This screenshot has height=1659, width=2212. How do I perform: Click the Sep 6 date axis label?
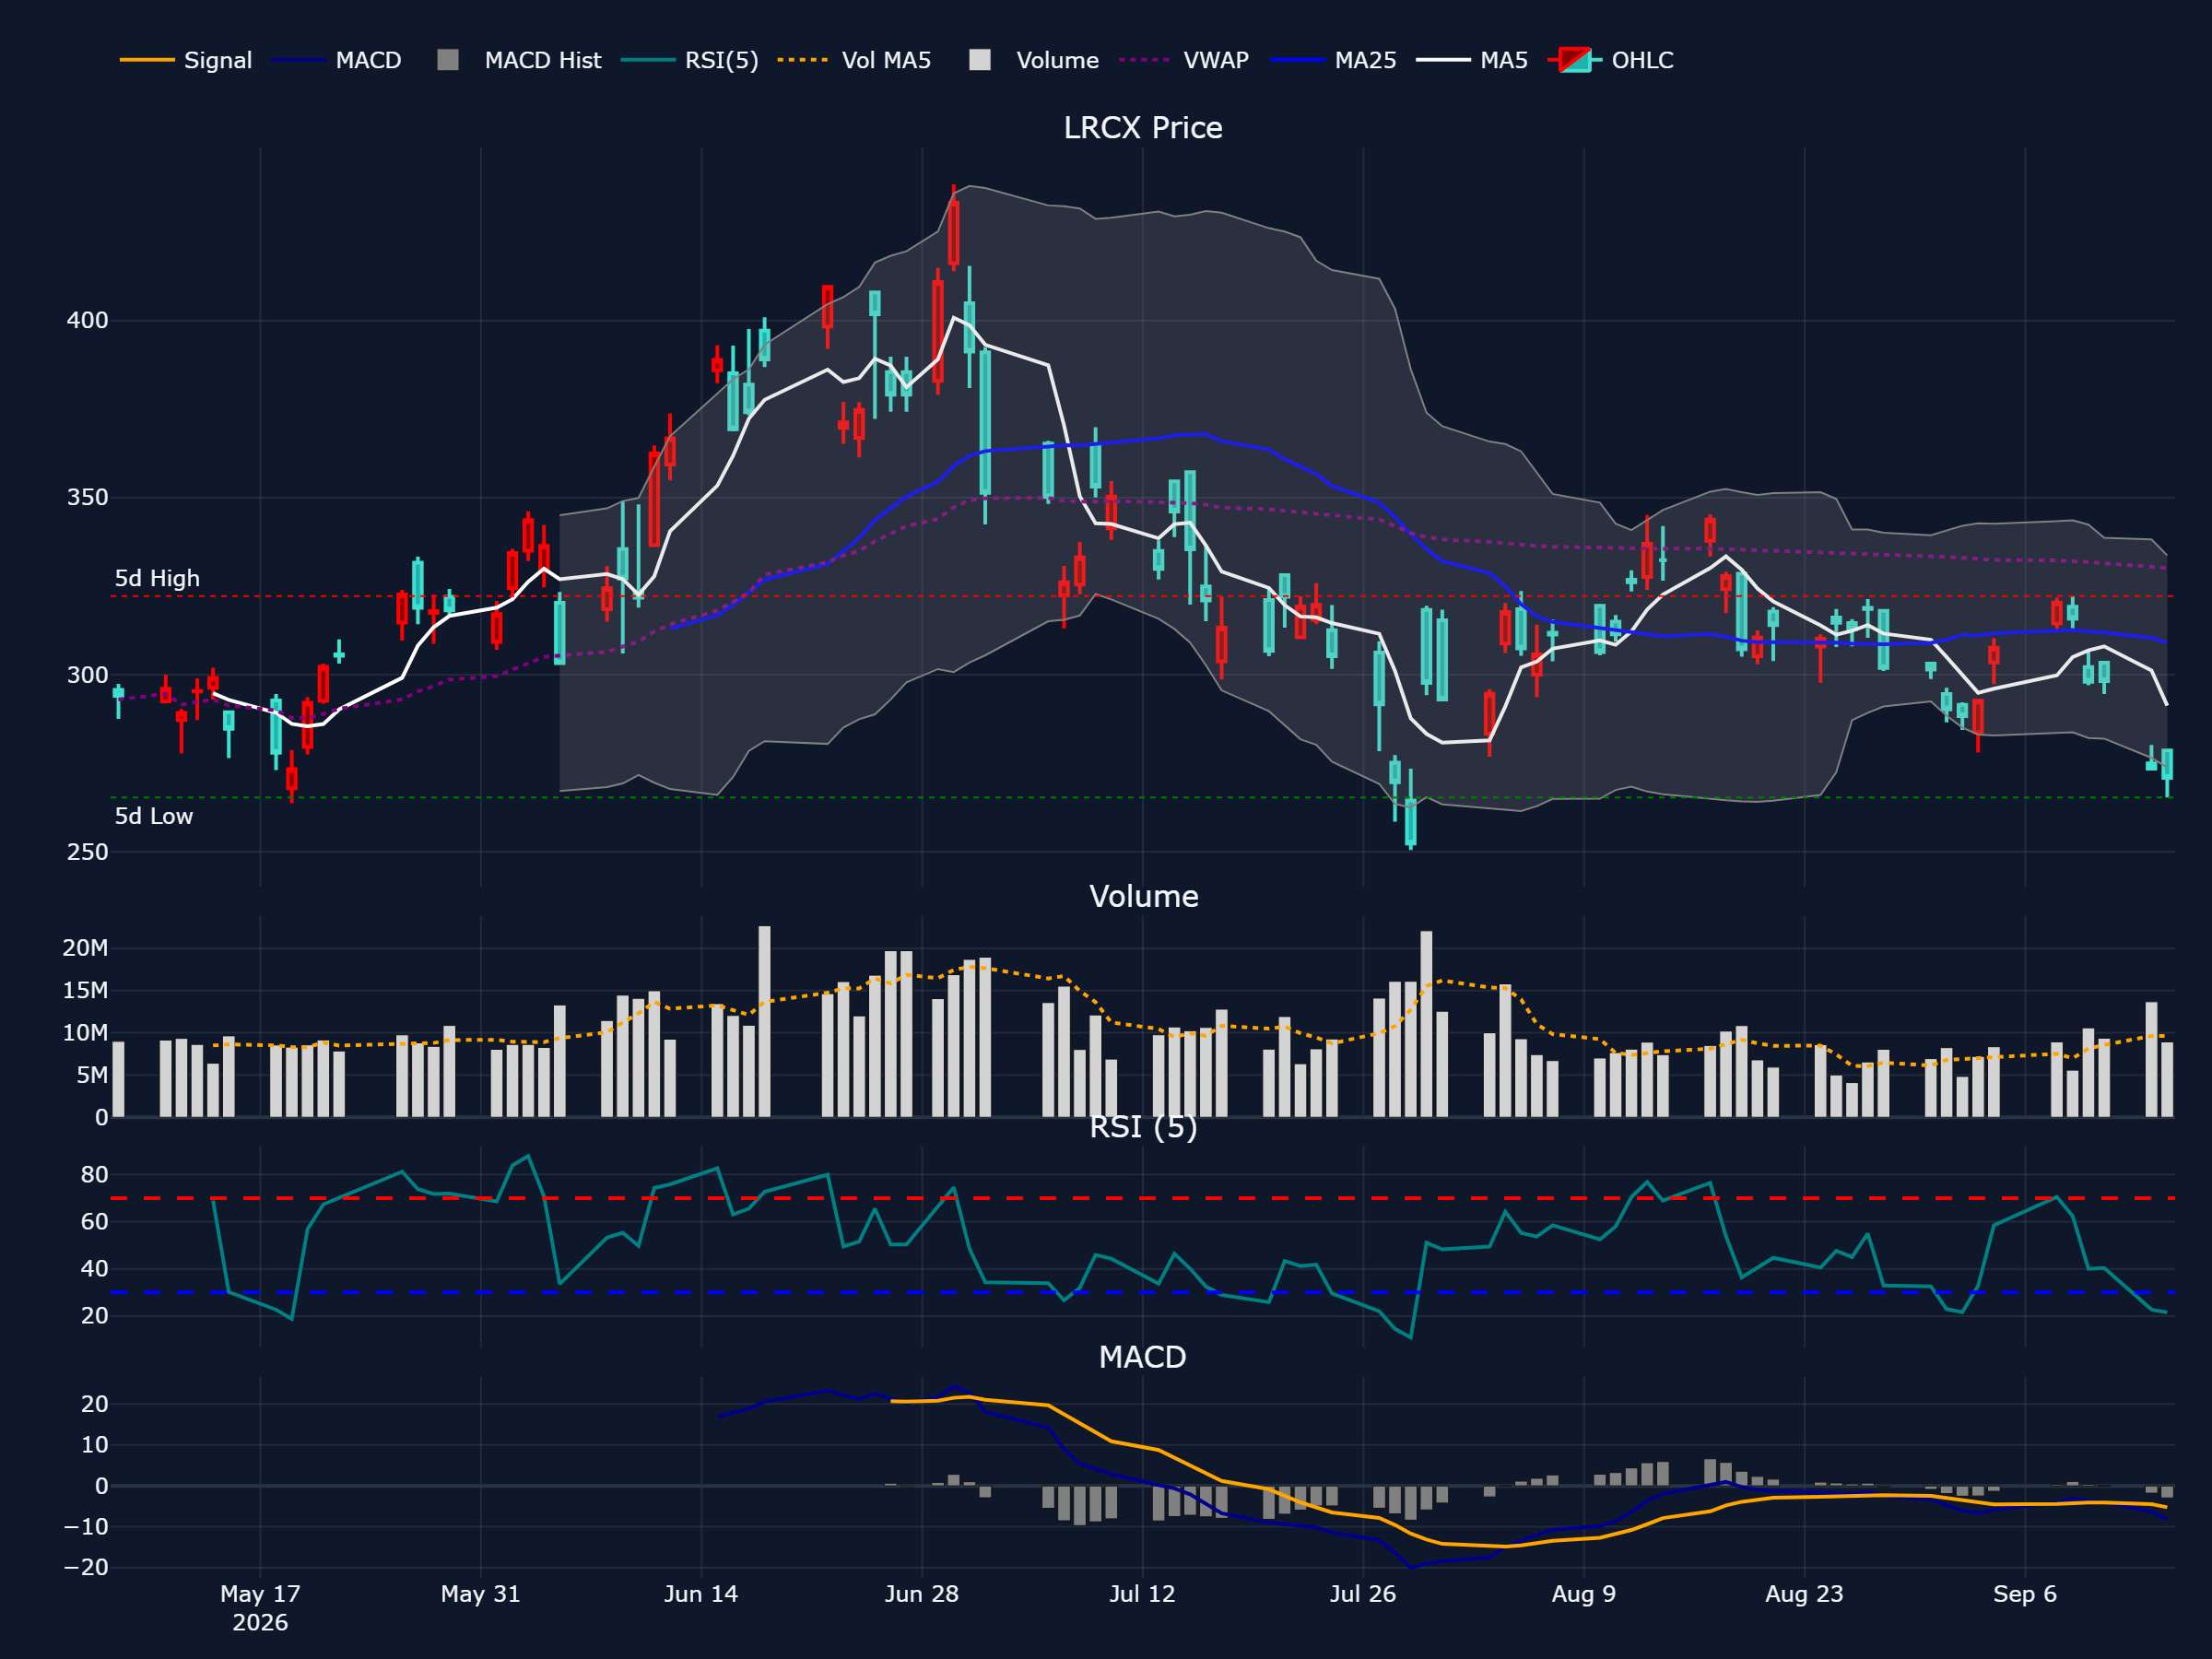tap(2025, 1594)
